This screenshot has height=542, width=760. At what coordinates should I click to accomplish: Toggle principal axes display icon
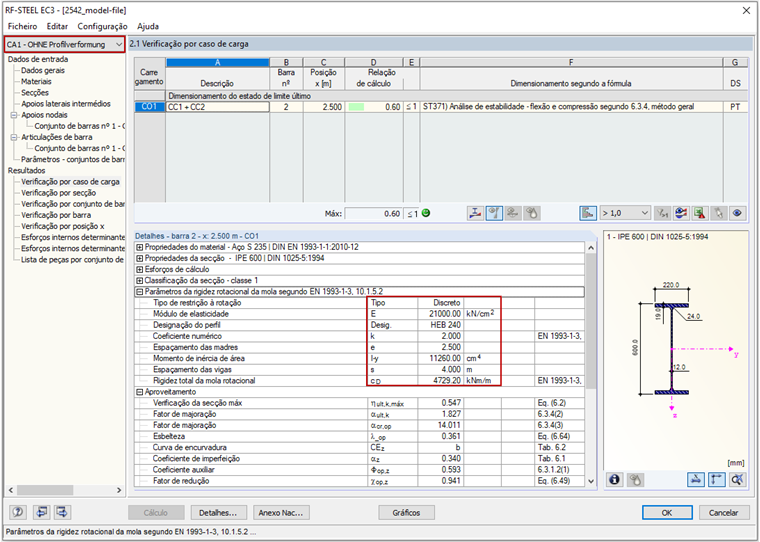pos(716,480)
